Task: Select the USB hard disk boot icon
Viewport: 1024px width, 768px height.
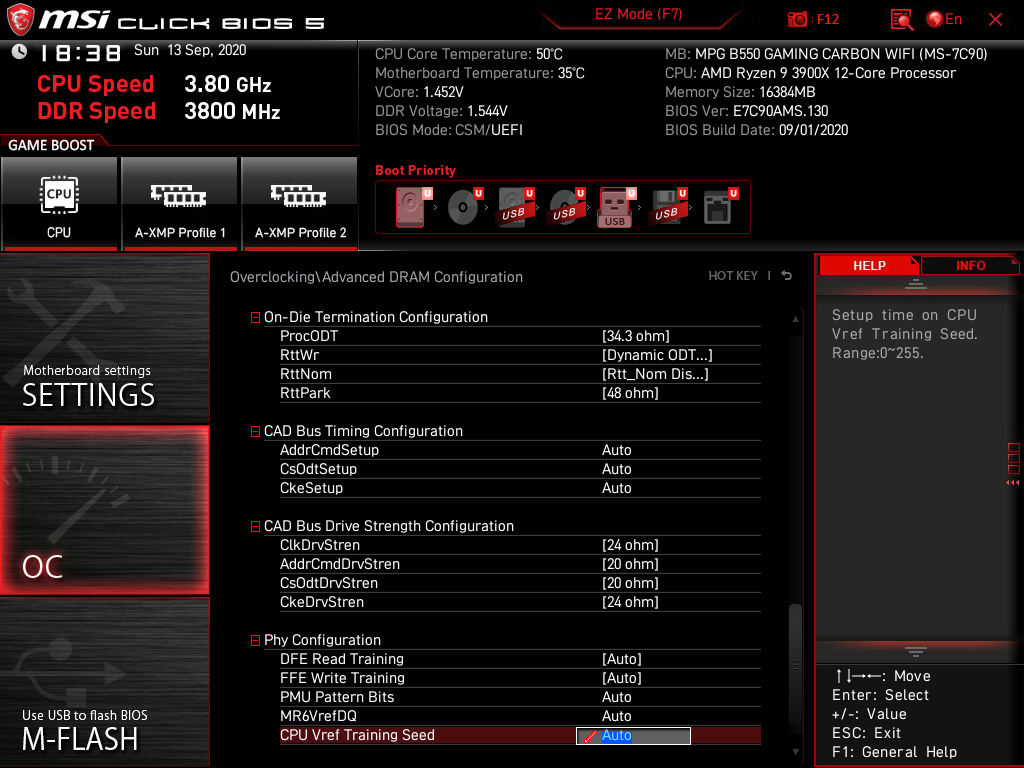Action: click(x=515, y=207)
